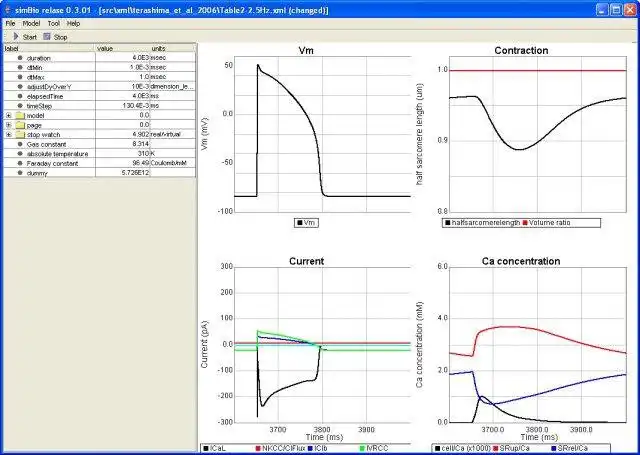The width and height of the screenshot is (640, 455).
Task: Expand the page tree node
Action: tap(9, 125)
